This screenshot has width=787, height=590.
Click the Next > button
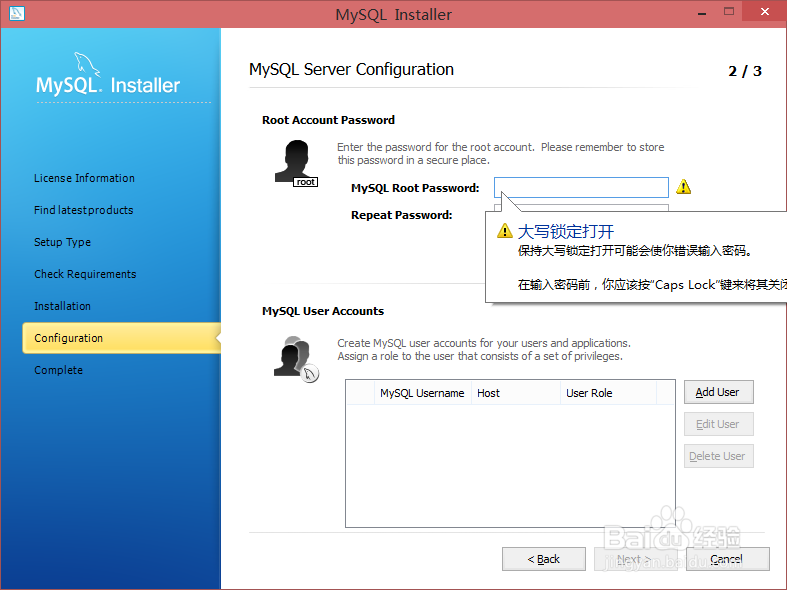635,559
